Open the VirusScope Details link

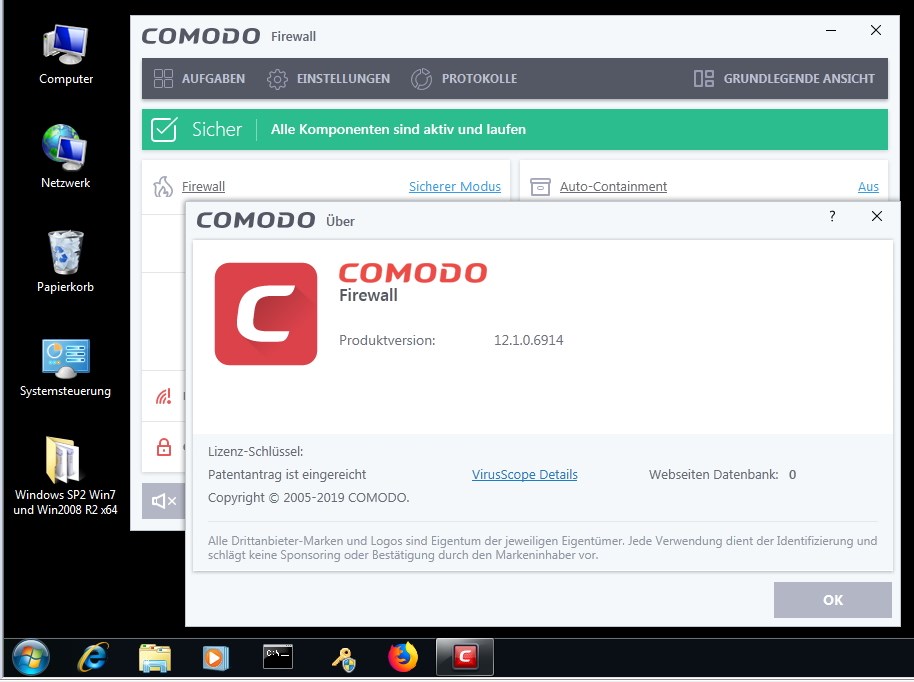pyautogui.click(x=525, y=474)
